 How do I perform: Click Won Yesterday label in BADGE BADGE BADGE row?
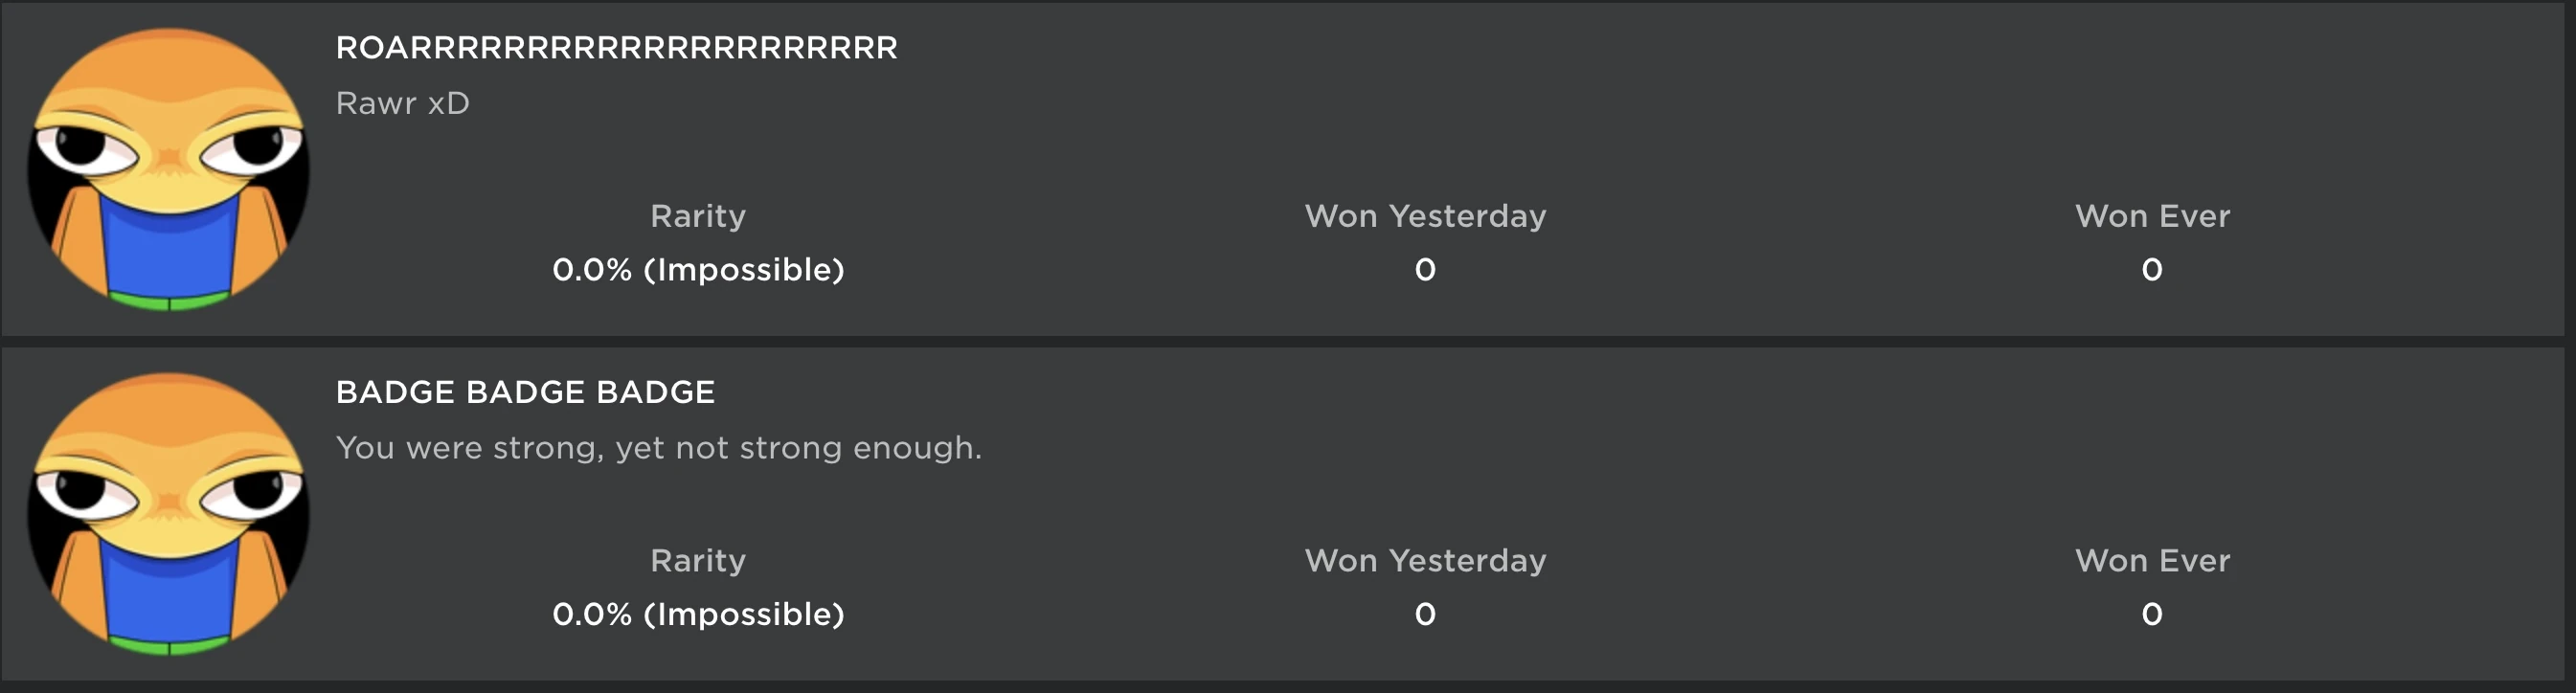pyautogui.click(x=1425, y=560)
